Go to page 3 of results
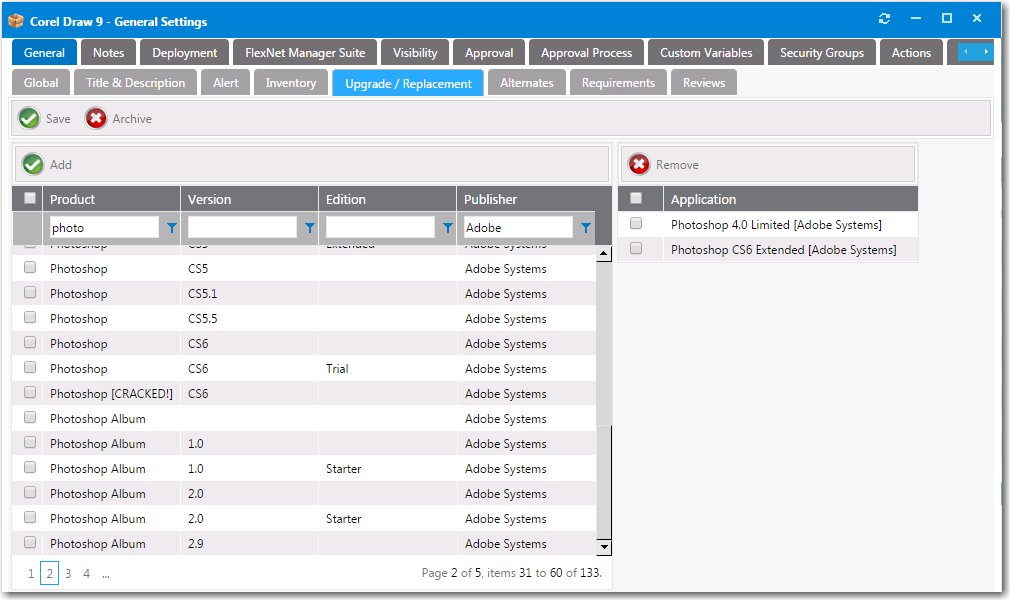Image resolution: width=1010 pixels, height=600 pixels. pyautogui.click(x=67, y=573)
